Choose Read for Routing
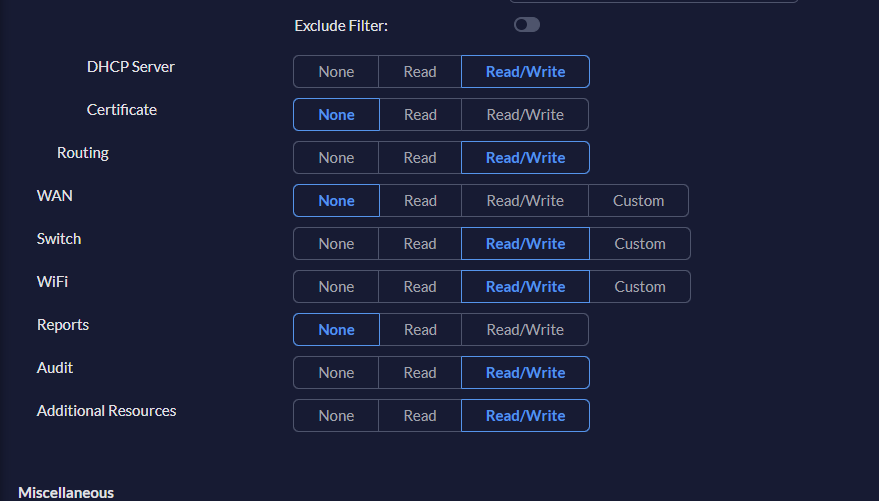The height and width of the screenshot is (501, 879). pos(420,158)
